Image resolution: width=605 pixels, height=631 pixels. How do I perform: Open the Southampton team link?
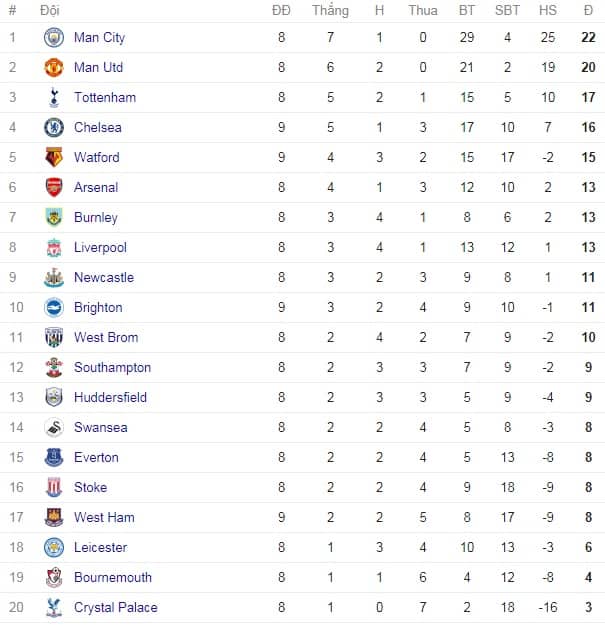(112, 368)
